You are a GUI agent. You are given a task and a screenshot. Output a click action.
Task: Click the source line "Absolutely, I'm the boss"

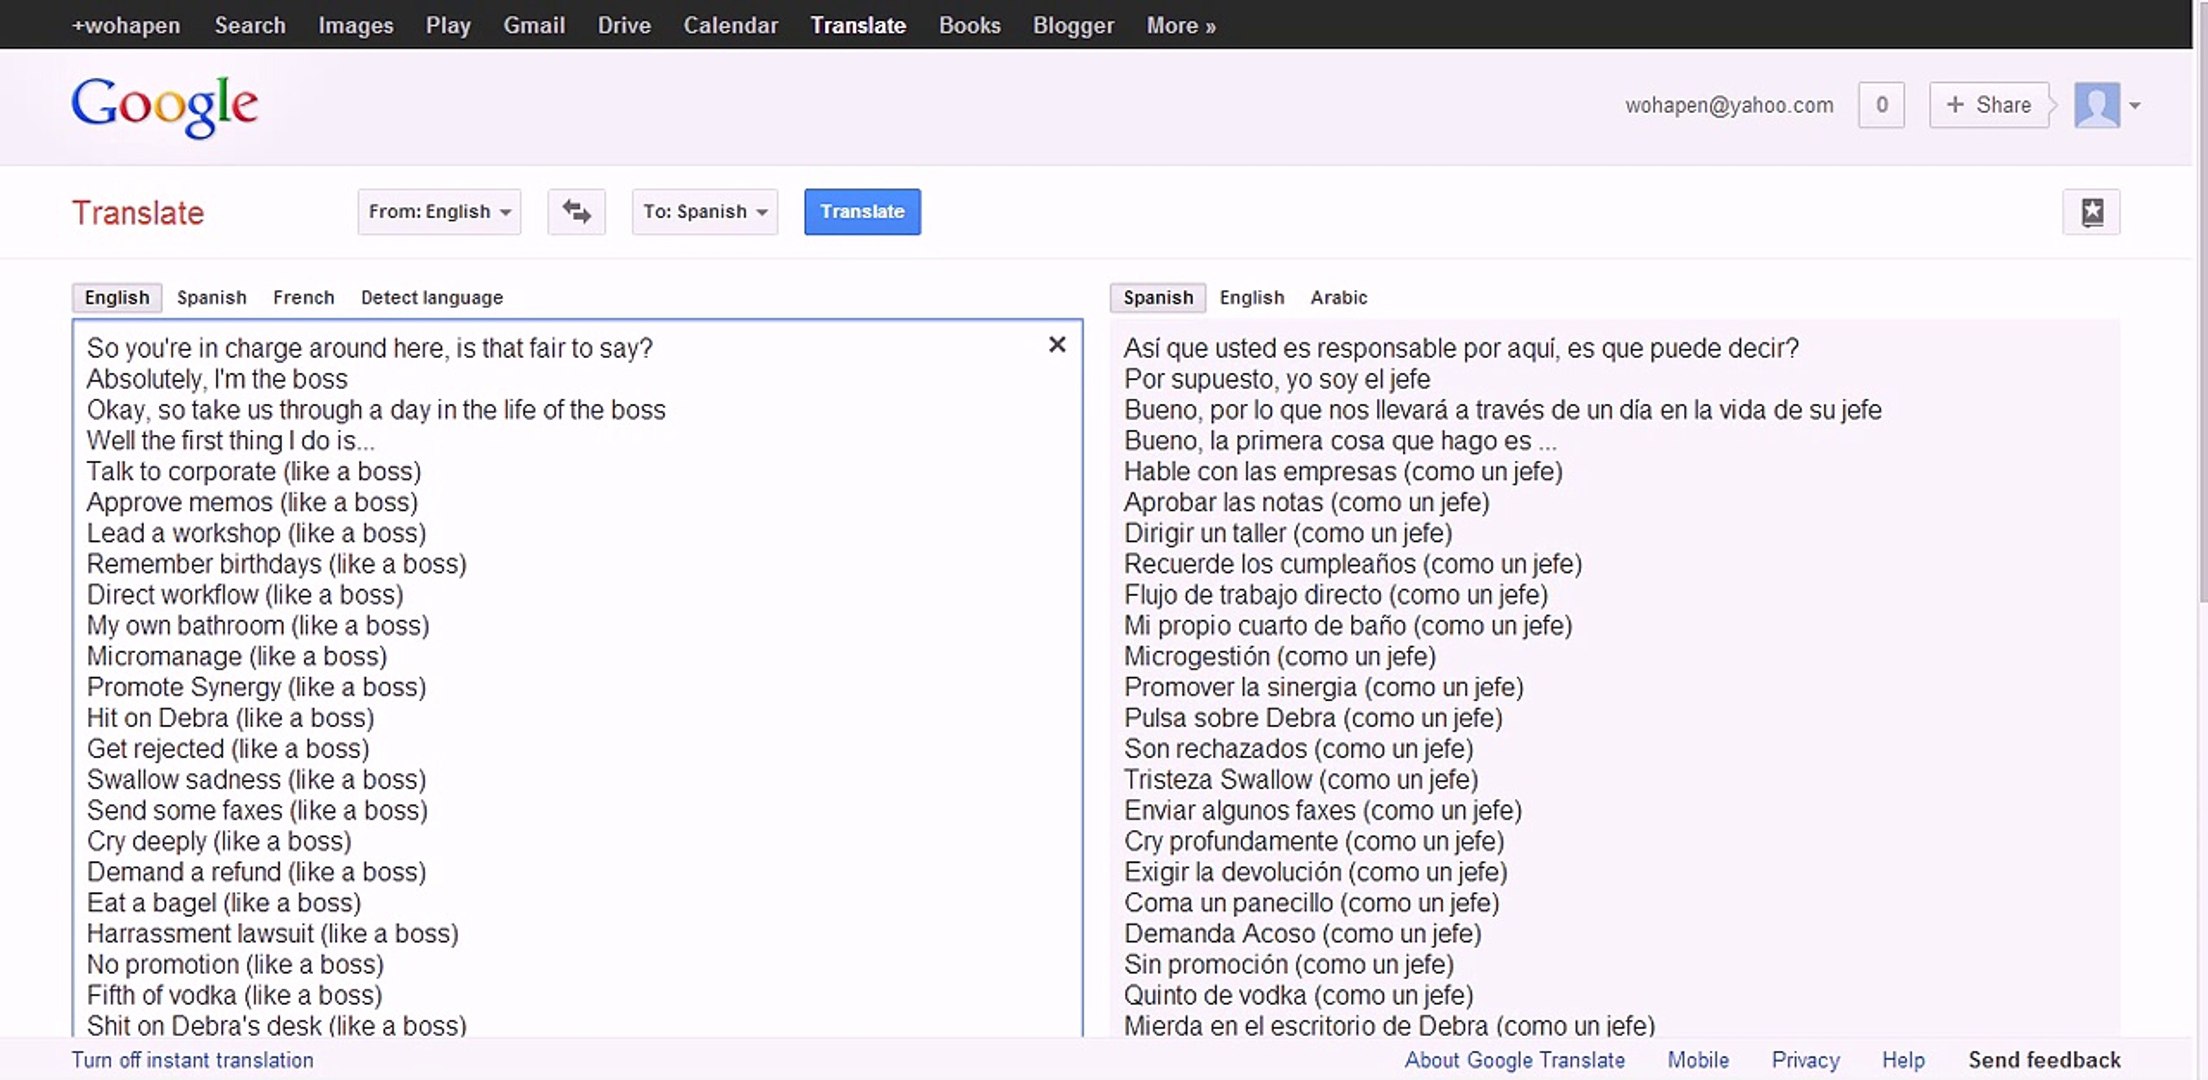[x=217, y=379]
